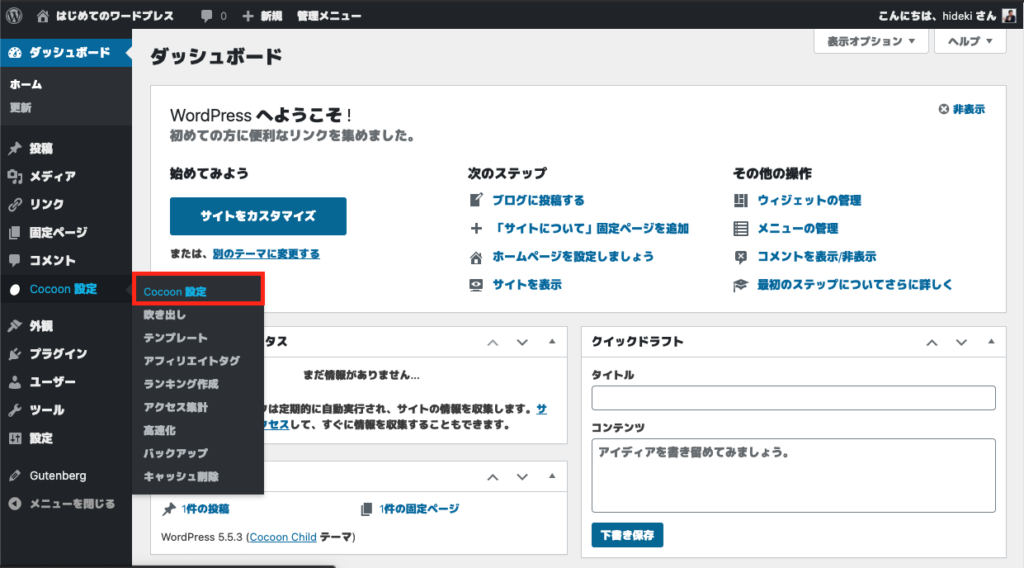Open 管理メニュー in the admin bar

pyautogui.click(x=328, y=16)
